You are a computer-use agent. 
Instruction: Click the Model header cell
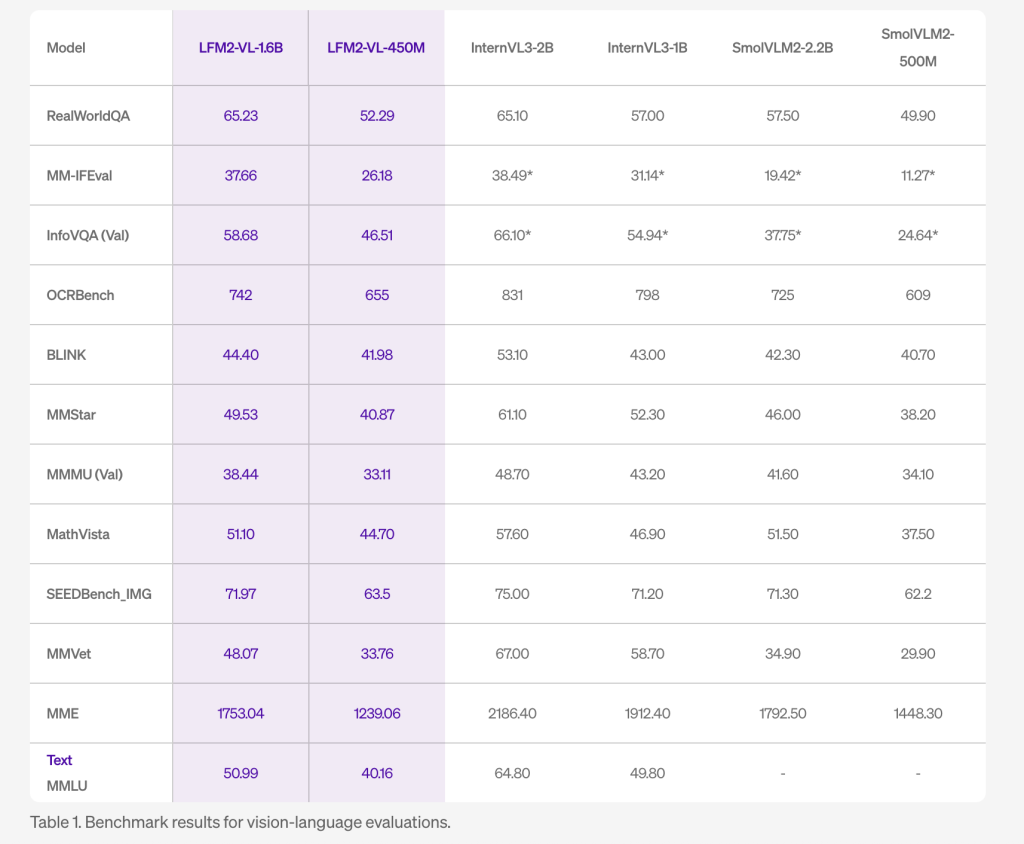[66, 48]
